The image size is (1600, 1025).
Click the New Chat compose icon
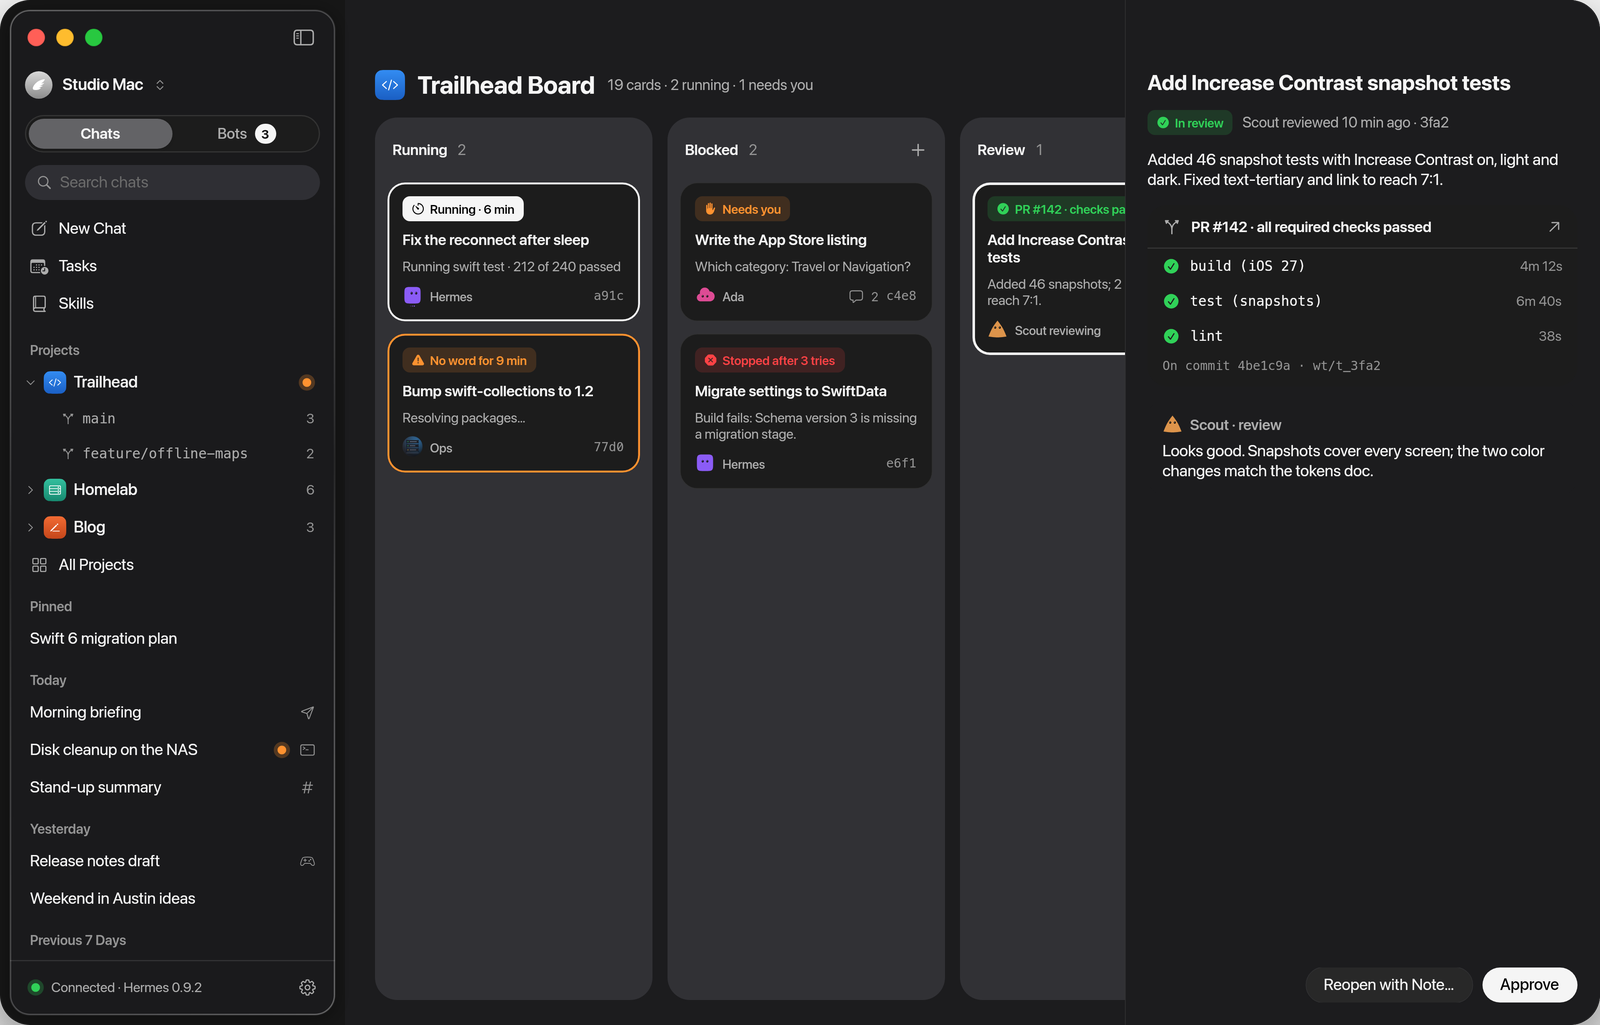pos(39,228)
